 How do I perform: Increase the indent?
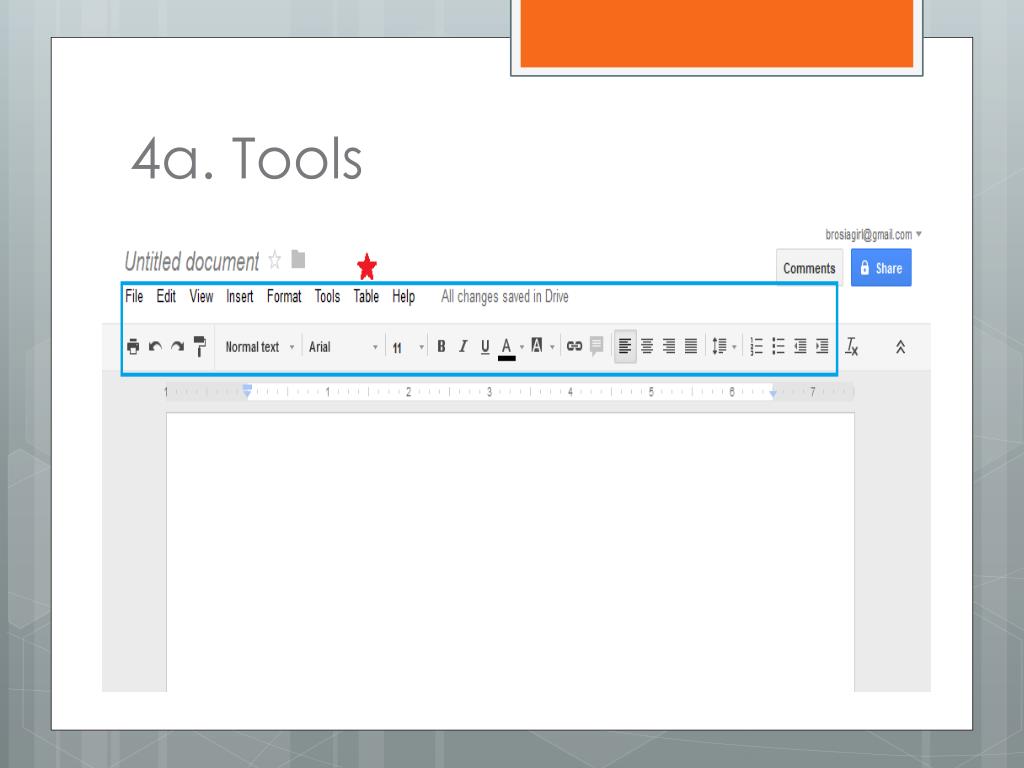point(822,346)
